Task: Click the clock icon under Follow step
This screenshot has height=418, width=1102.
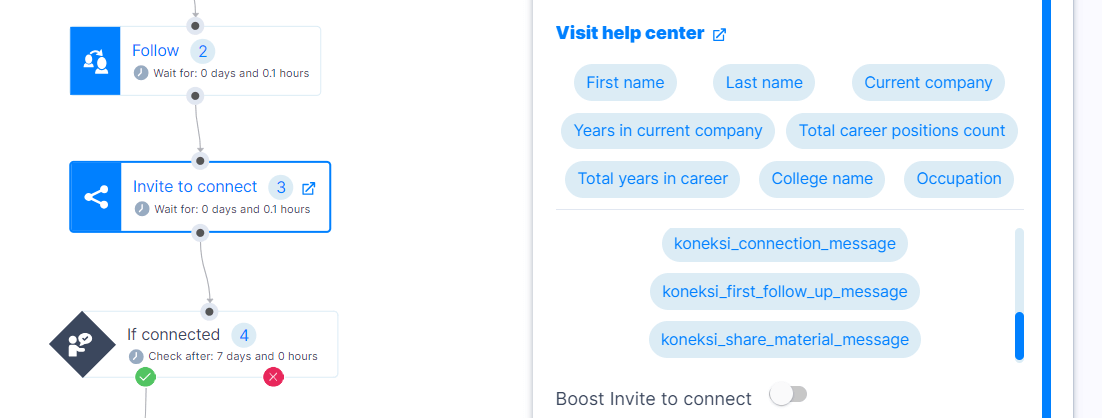Action: tap(141, 73)
